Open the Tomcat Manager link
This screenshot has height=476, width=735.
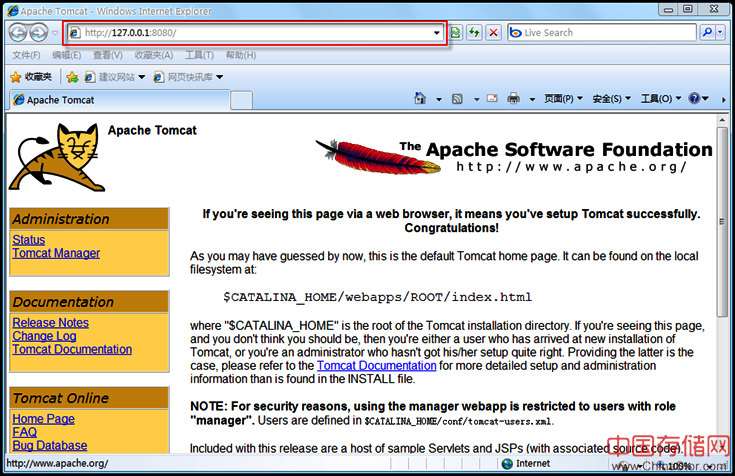(x=56, y=253)
